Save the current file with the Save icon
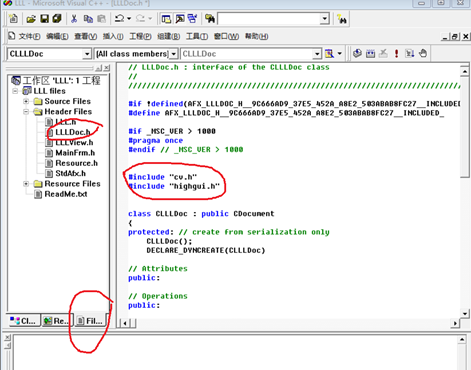The image size is (471, 370). (44, 19)
